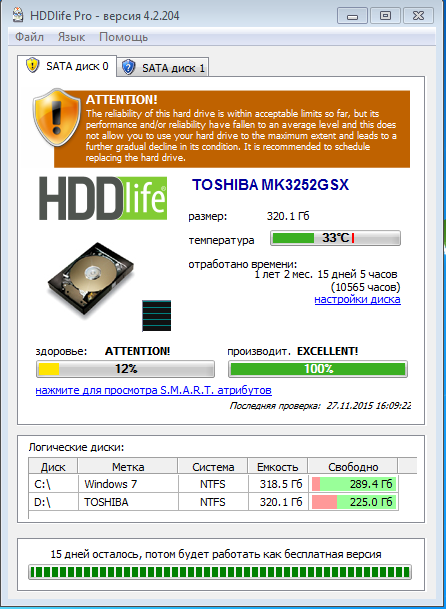Click the Свободно column header
446x609 pixels.
point(353,467)
